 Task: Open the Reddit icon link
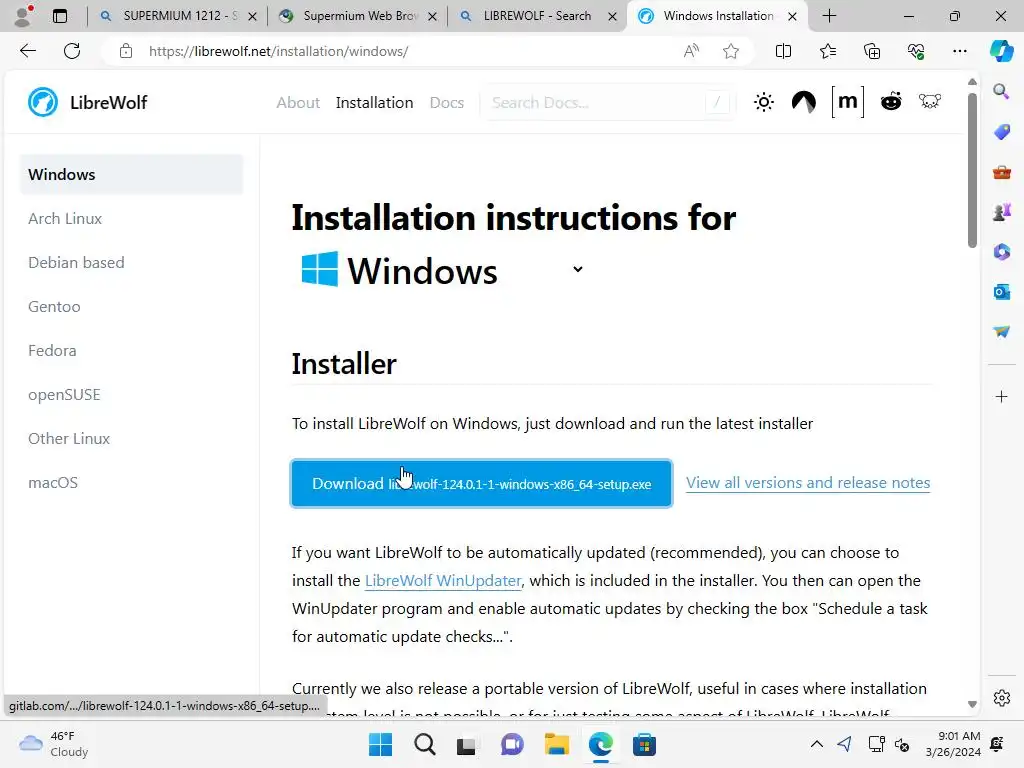891,102
